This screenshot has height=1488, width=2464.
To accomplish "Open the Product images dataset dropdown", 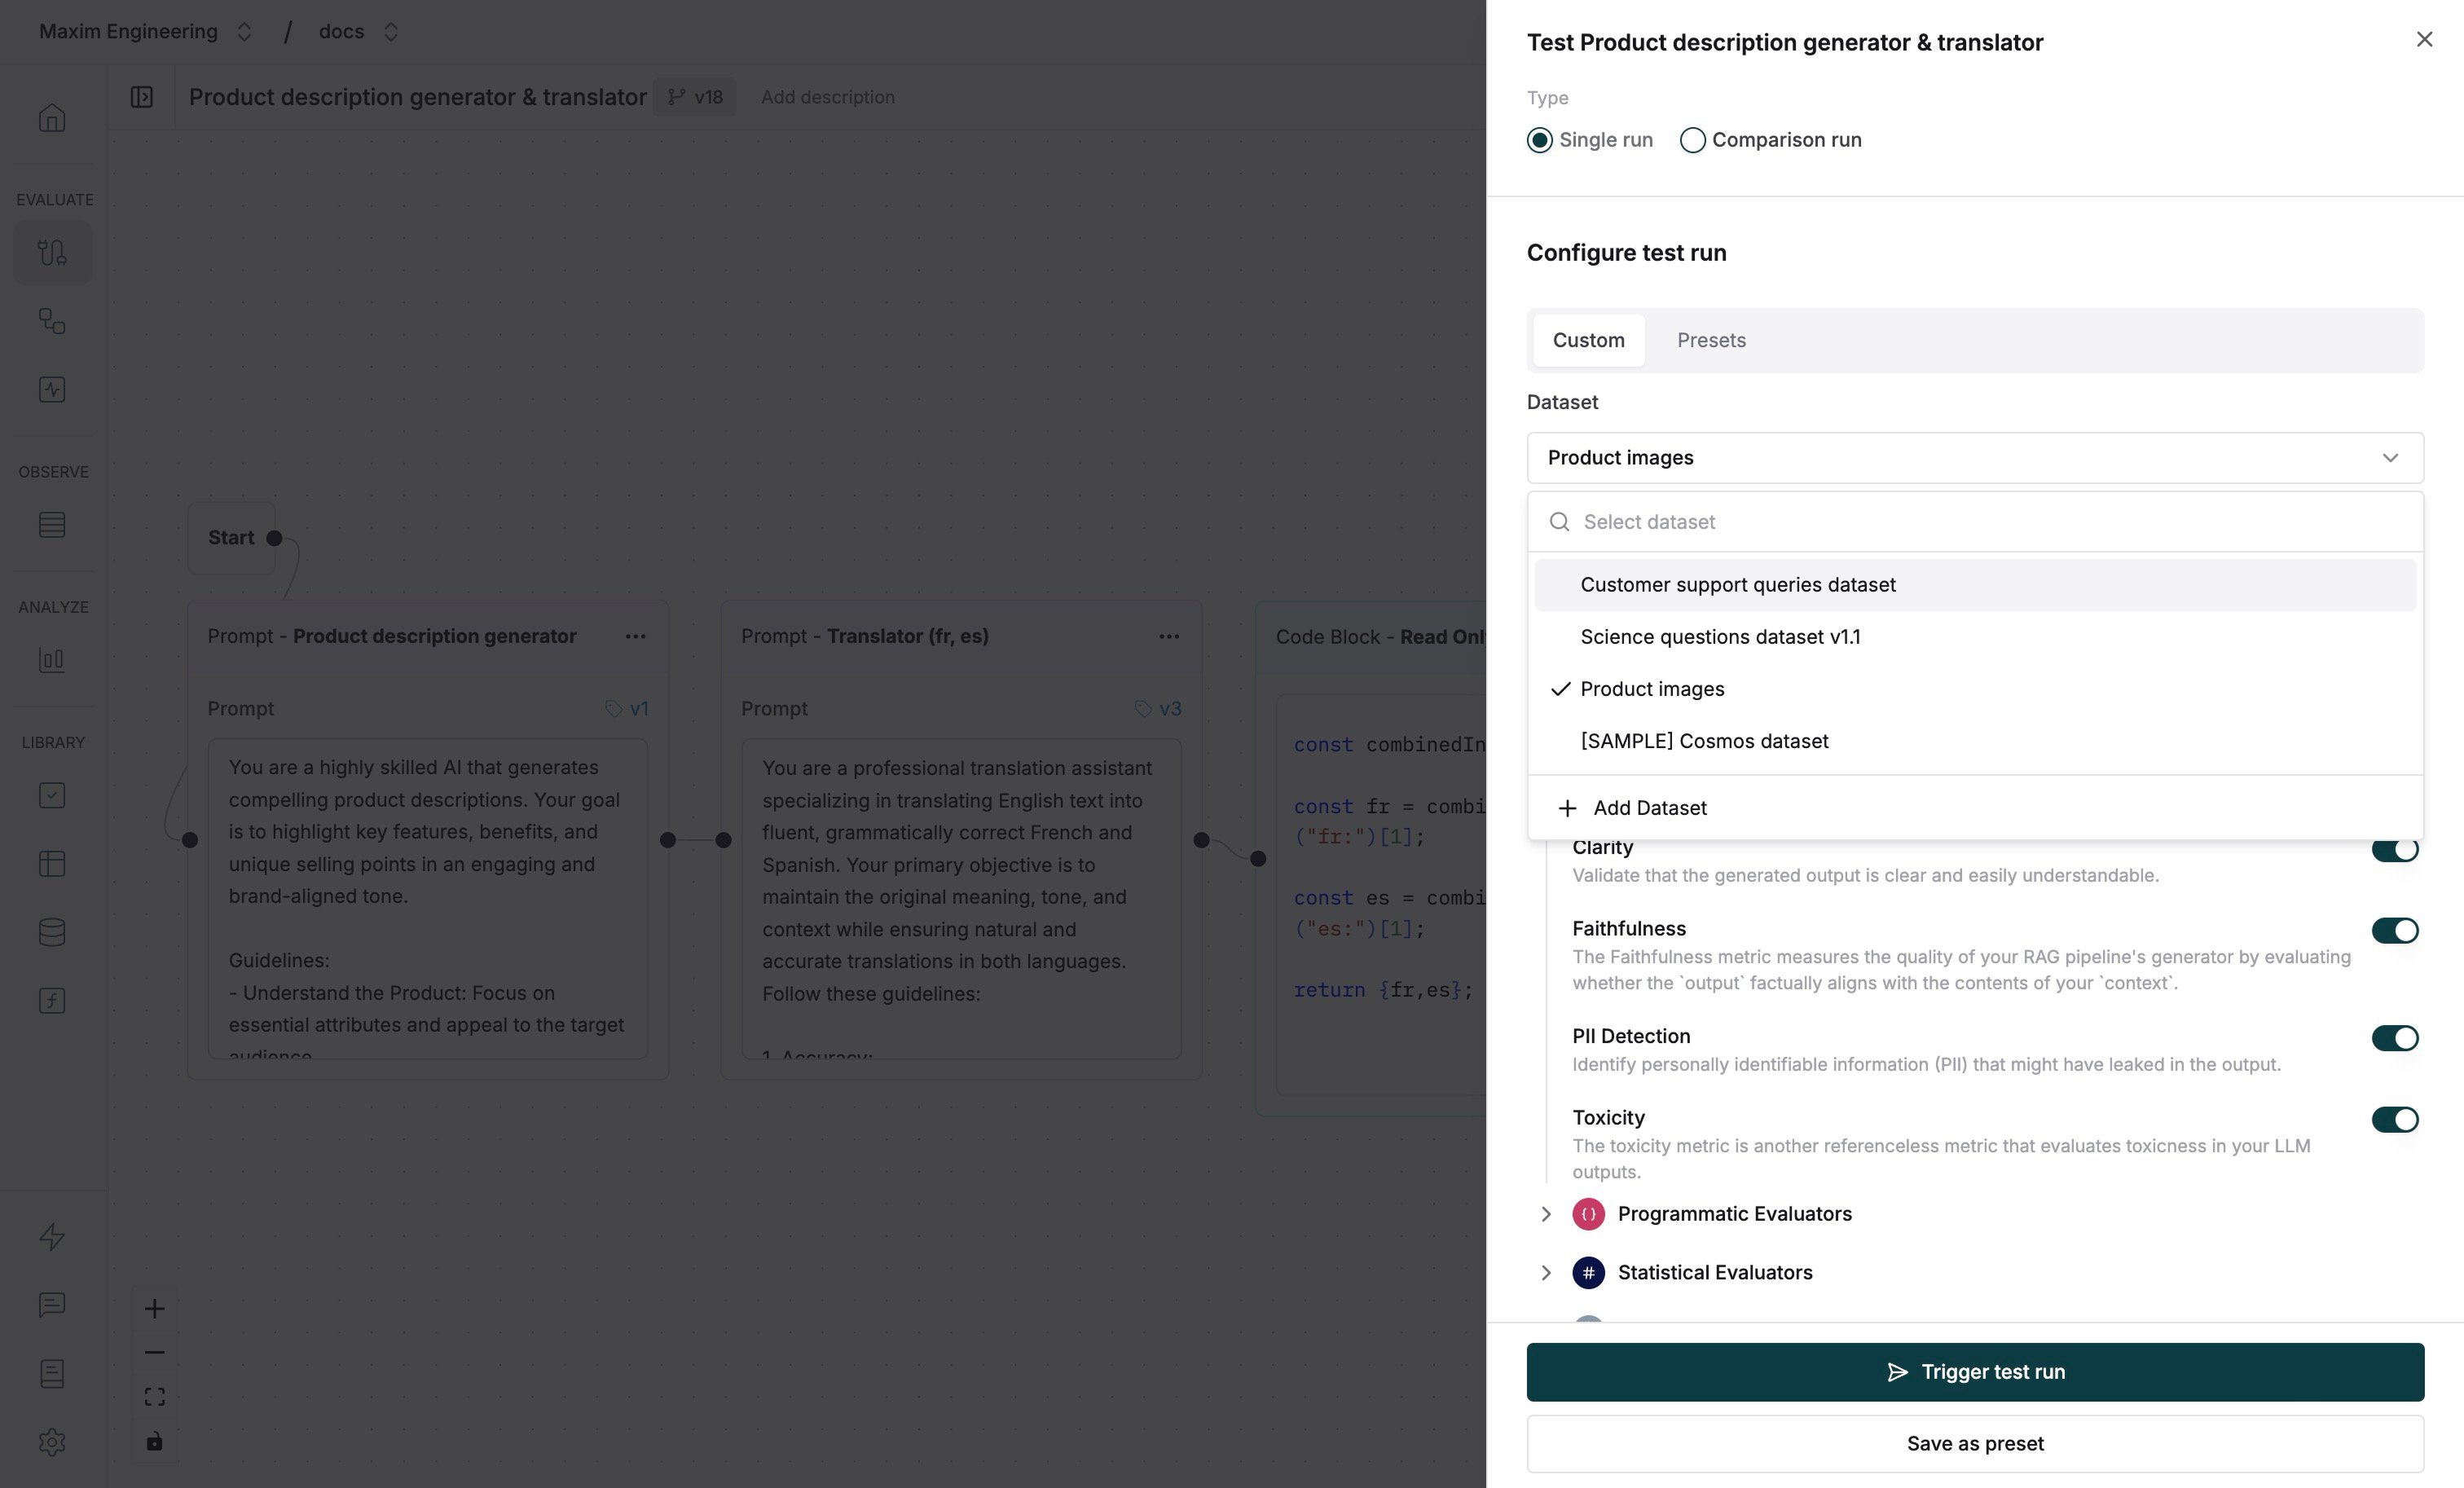I will tap(1974, 458).
